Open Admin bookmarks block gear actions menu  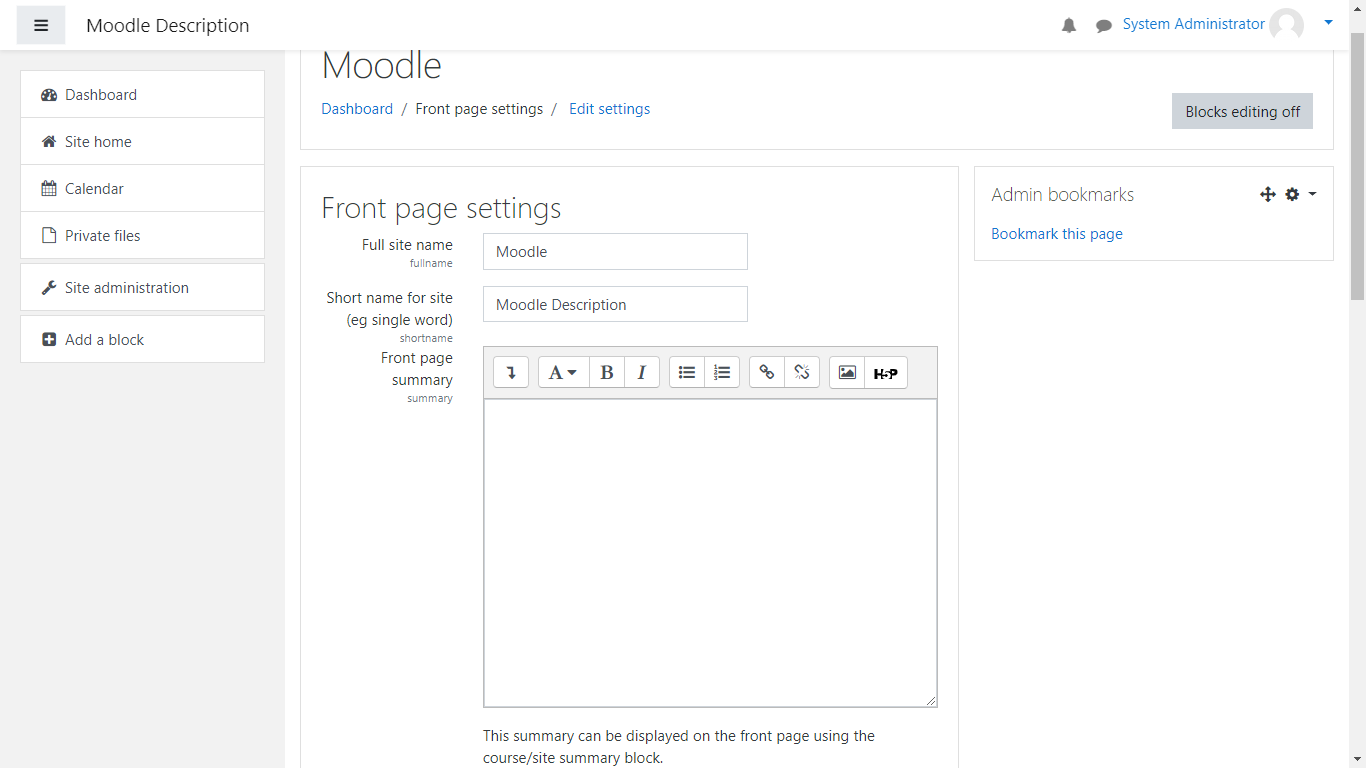tap(1299, 195)
